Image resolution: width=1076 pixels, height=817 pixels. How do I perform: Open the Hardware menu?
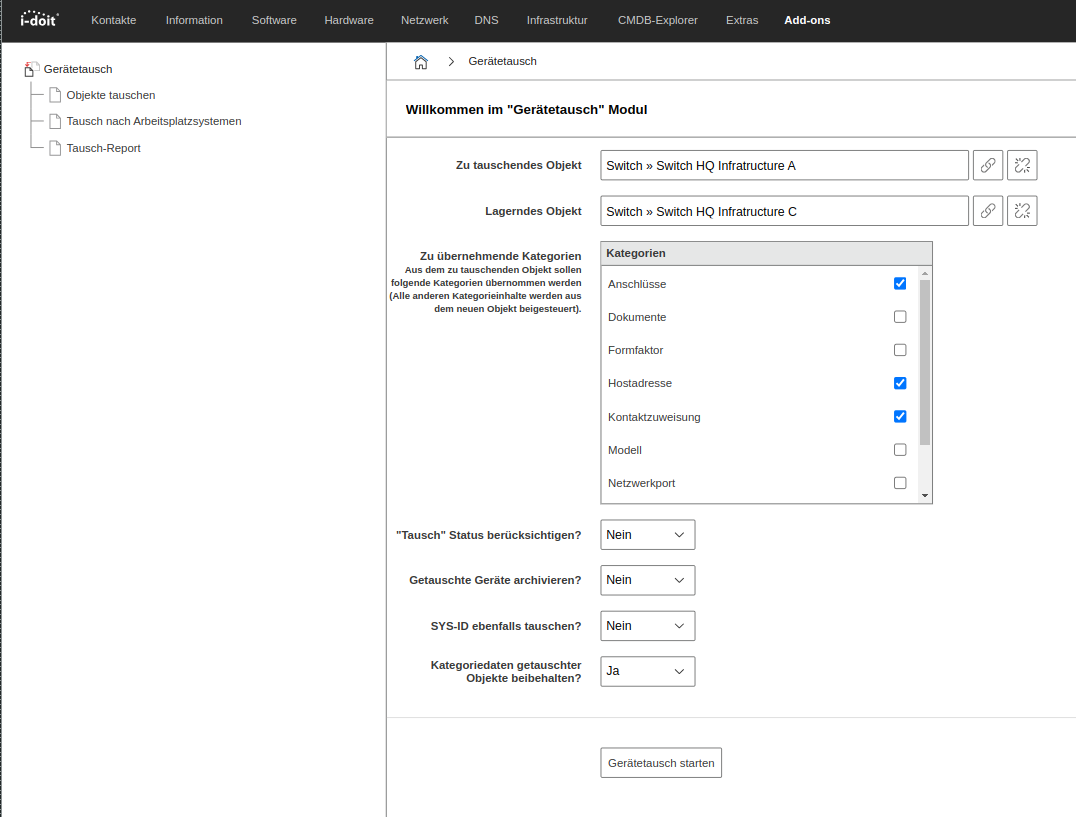pos(349,21)
